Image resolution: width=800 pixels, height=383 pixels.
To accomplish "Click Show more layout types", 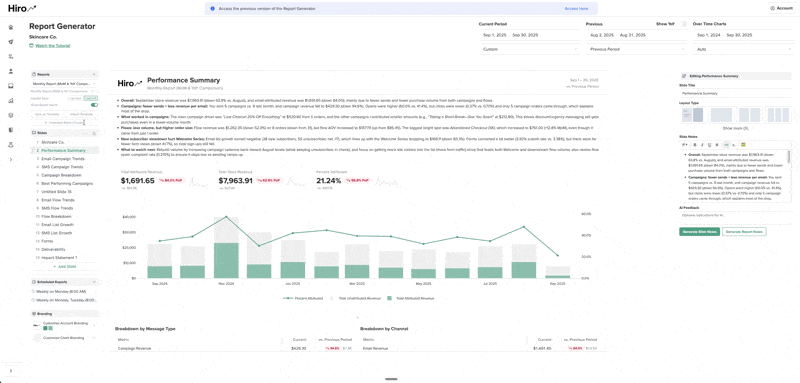I will coord(736,129).
